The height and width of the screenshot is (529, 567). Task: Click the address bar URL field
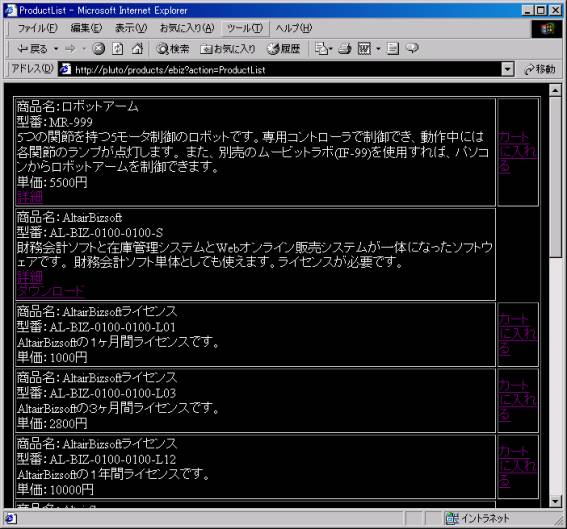(279, 69)
